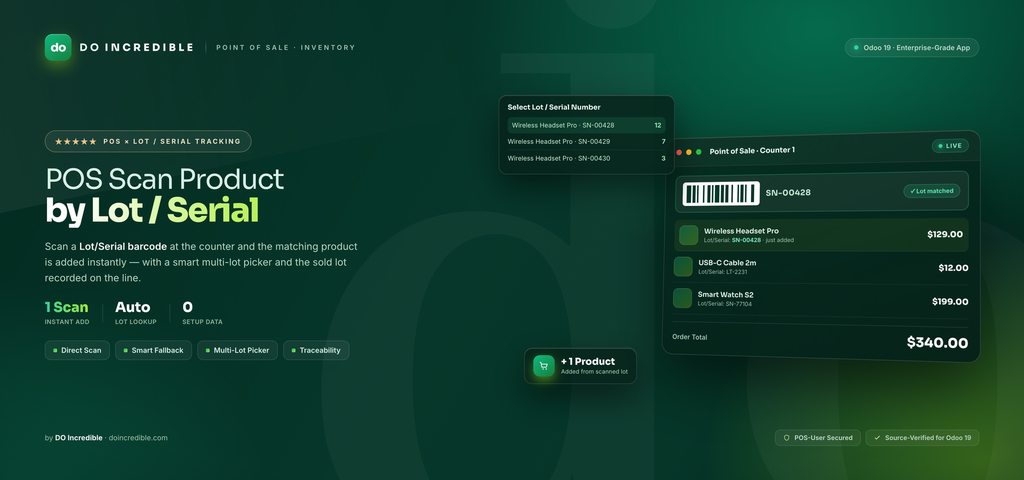Screen dimensions: 1024x480
Task: Click the $199.00 price
Action: 950,301
